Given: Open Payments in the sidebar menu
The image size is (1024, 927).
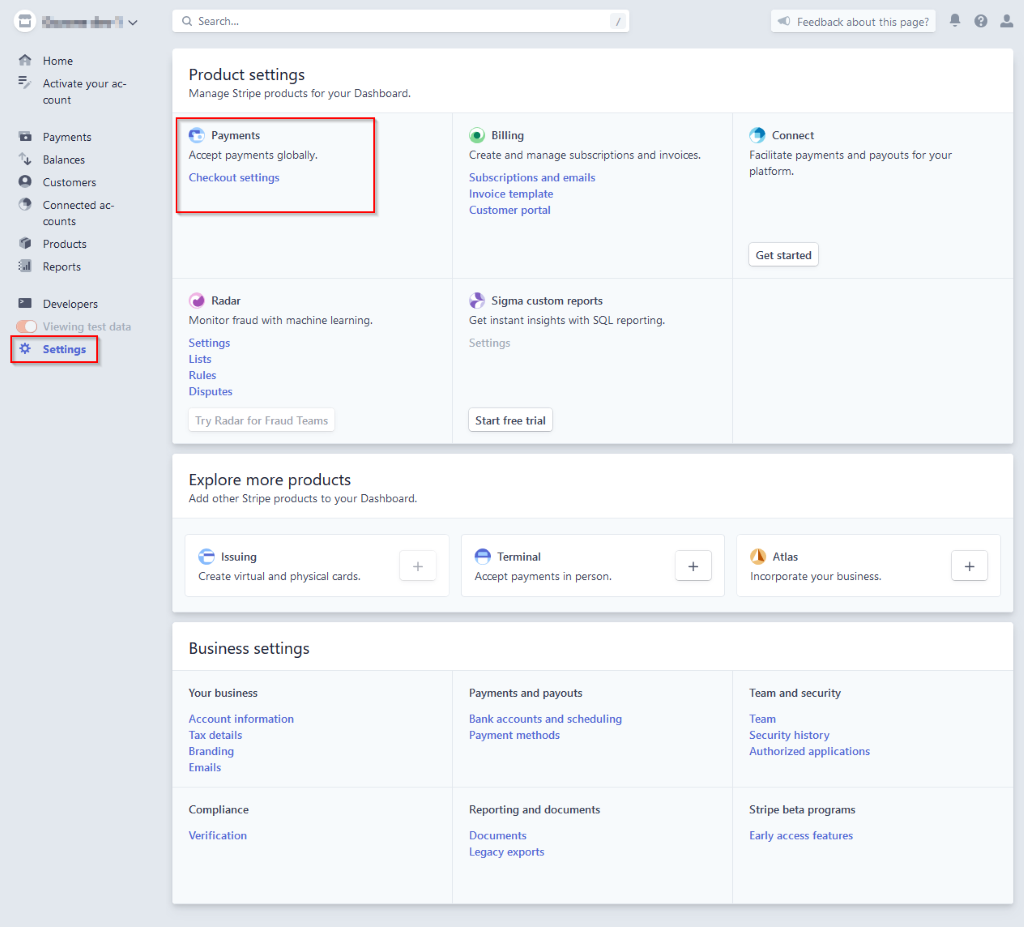Looking at the screenshot, I should point(67,137).
